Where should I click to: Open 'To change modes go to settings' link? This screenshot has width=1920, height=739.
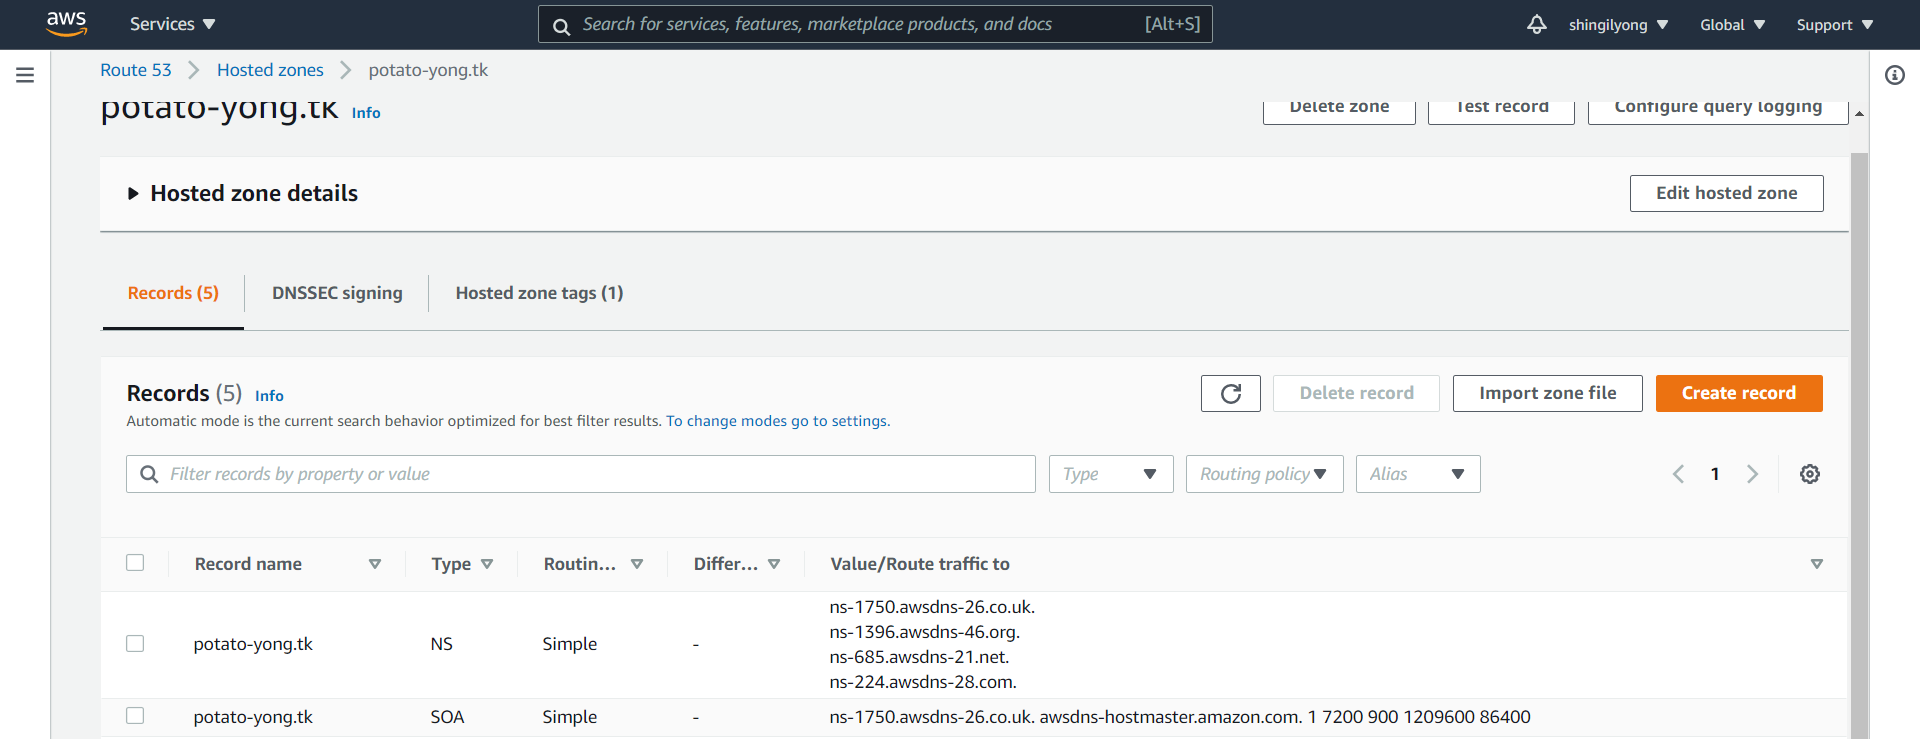coord(778,421)
